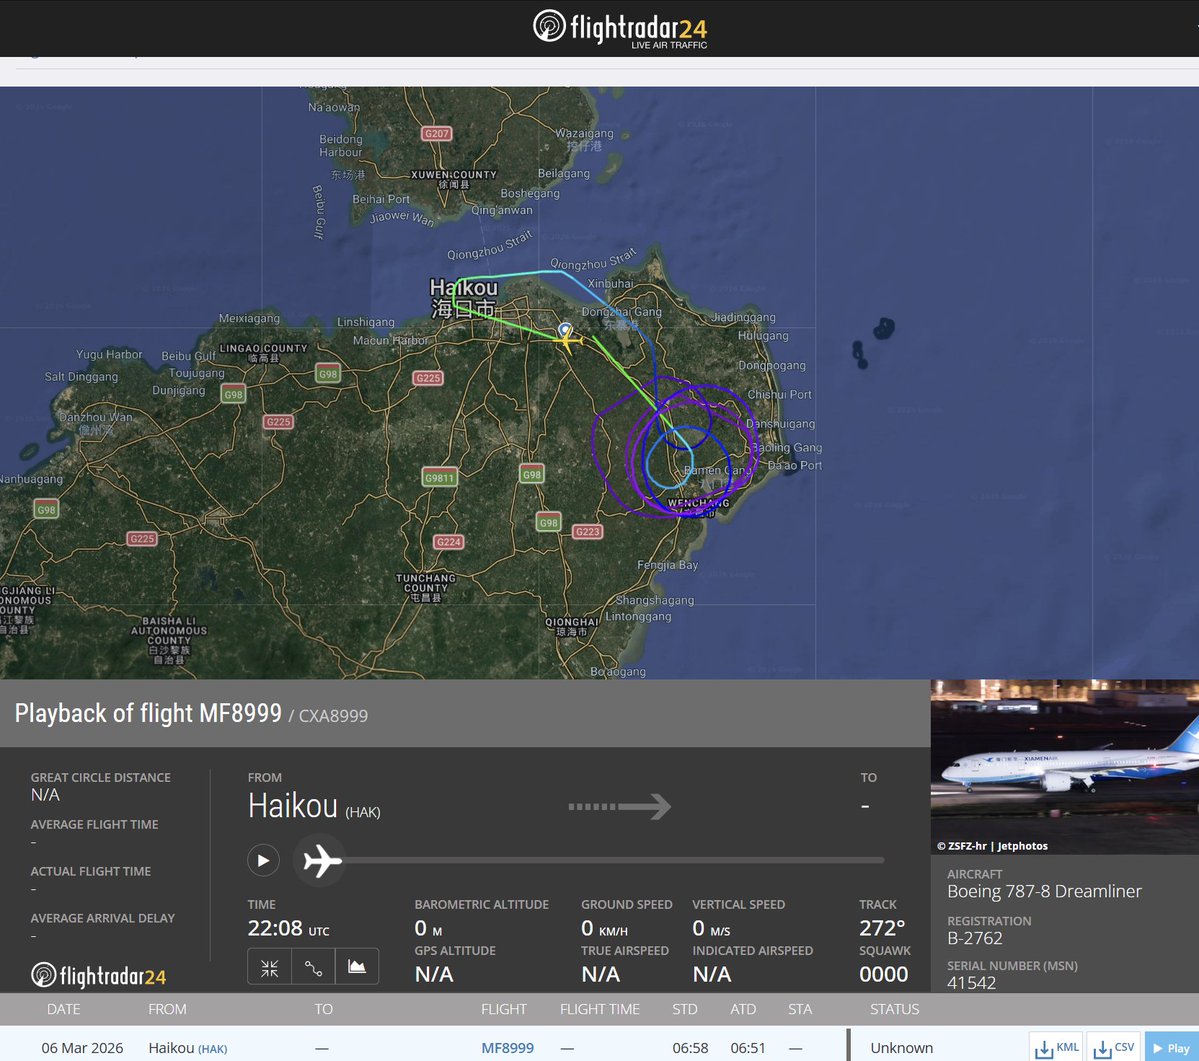This screenshot has width=1199, height=1061.
Task: Click the 06 Mar 2026 date cell
Action: tap(82, 1048)
